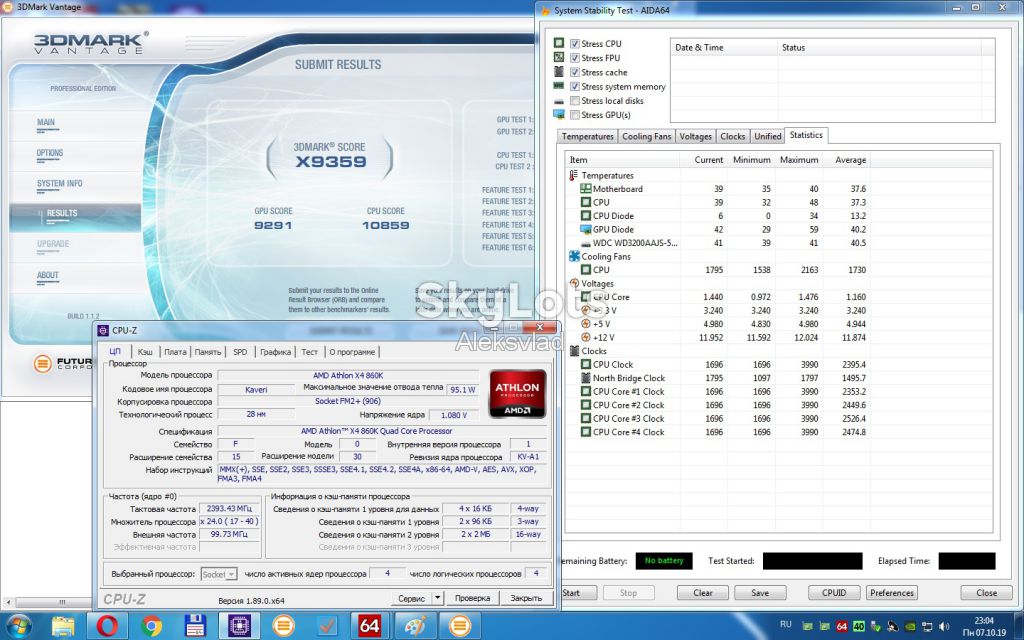Enable Stress local disks checkbox
Image resolution: width=1024 pixels, height=640 pixels.
click(x=575, y=101)
